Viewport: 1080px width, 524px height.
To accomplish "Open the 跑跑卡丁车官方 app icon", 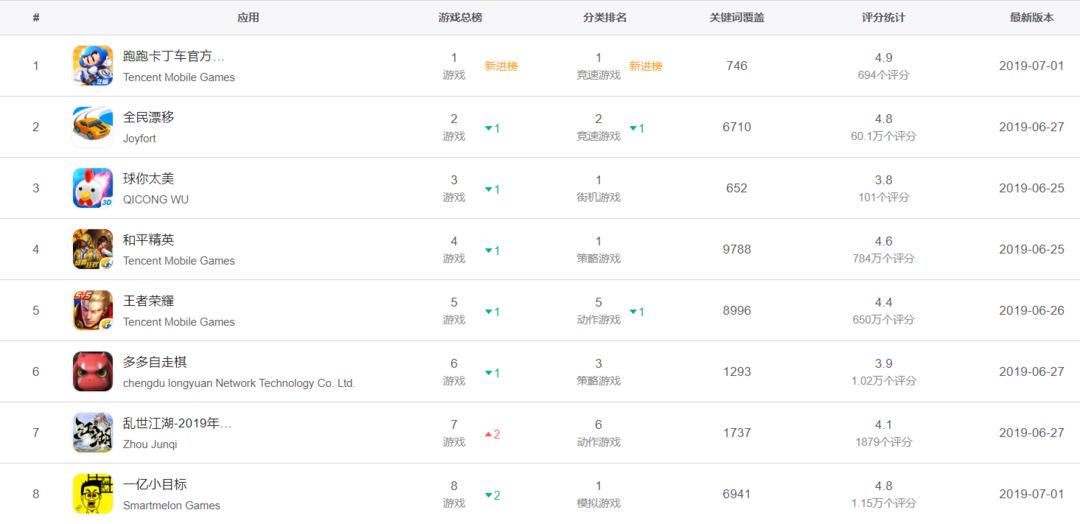I will pos(93,65).
